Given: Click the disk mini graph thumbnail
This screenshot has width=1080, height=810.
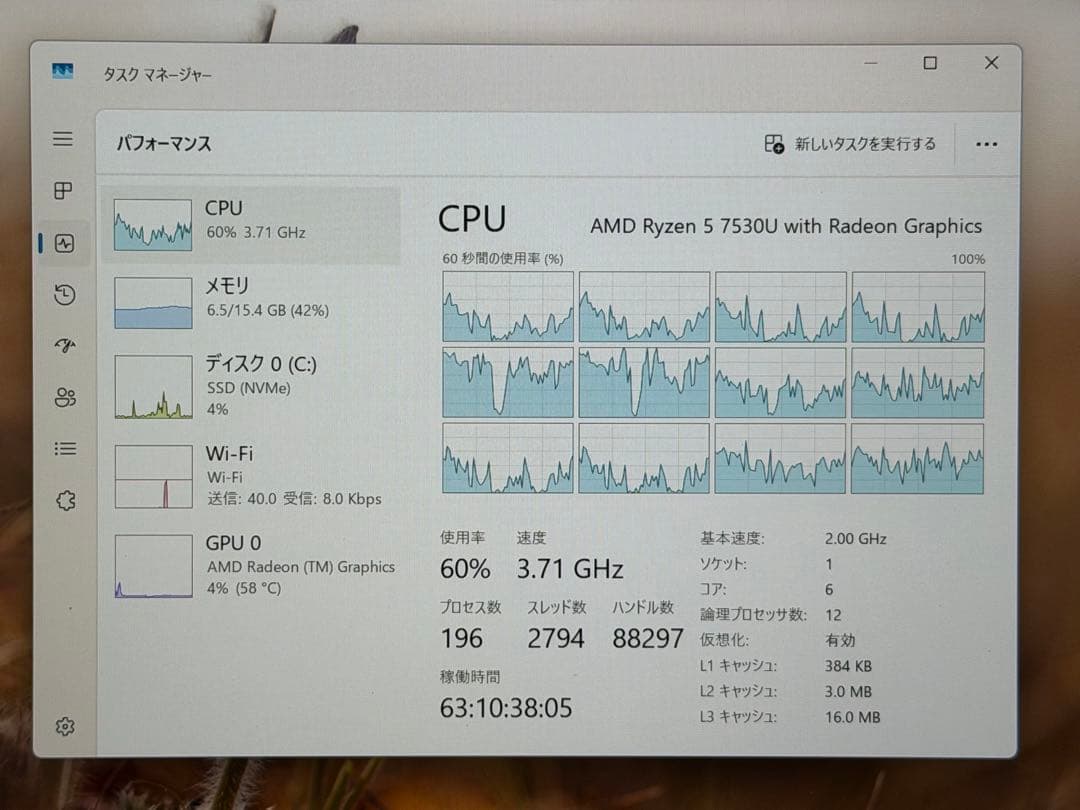Looking at the screenshot, I should (x=153, y=386).
